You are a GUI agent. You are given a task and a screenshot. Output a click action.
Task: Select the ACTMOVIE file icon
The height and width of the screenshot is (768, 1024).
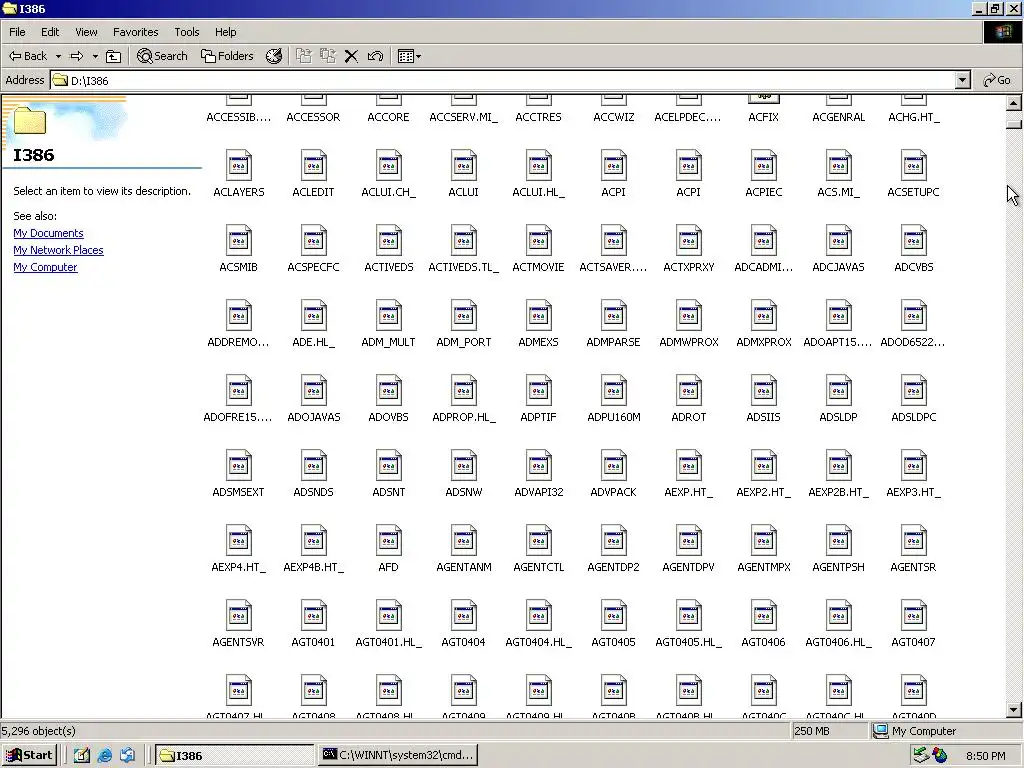click(x=538, y=241)
